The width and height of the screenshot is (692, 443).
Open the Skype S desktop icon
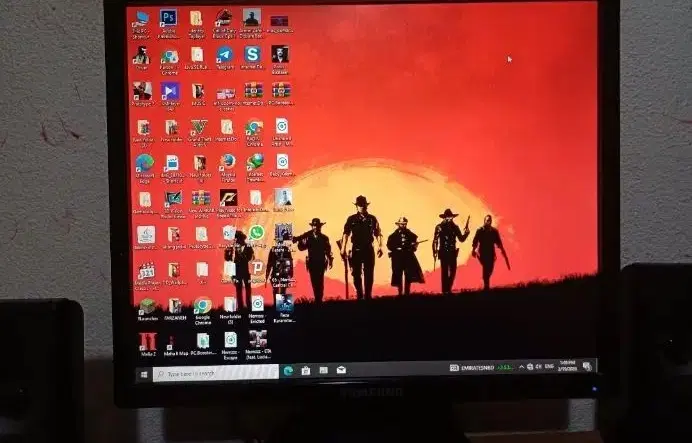point(252,58)
